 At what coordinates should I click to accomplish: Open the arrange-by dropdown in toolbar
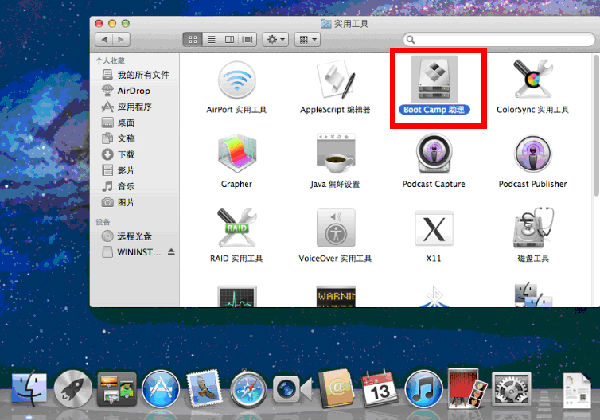coord(307,39)
